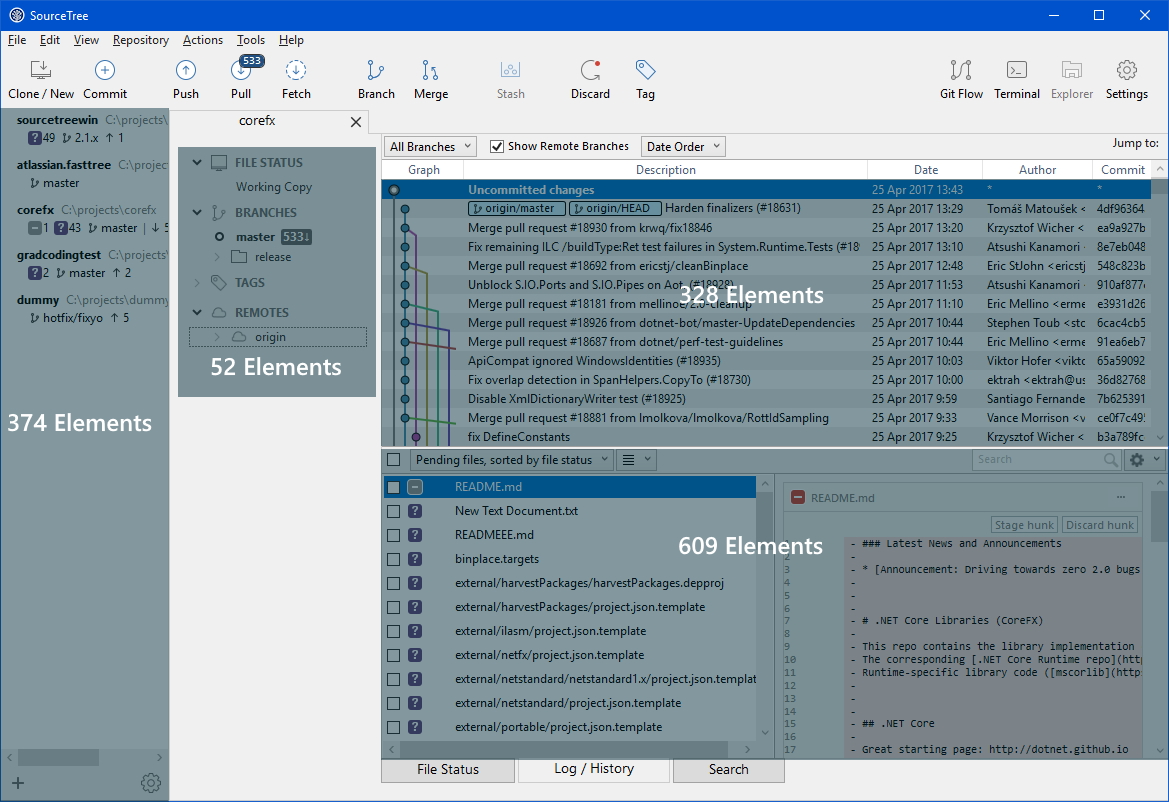Type in the commit search field
The width and height of the screenshot is (1169, 802).
[1040, 459]
